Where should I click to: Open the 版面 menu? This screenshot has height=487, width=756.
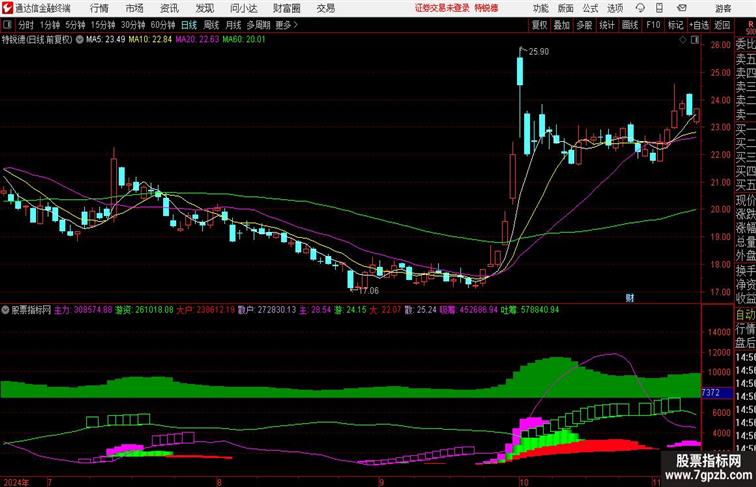[566, 8]
